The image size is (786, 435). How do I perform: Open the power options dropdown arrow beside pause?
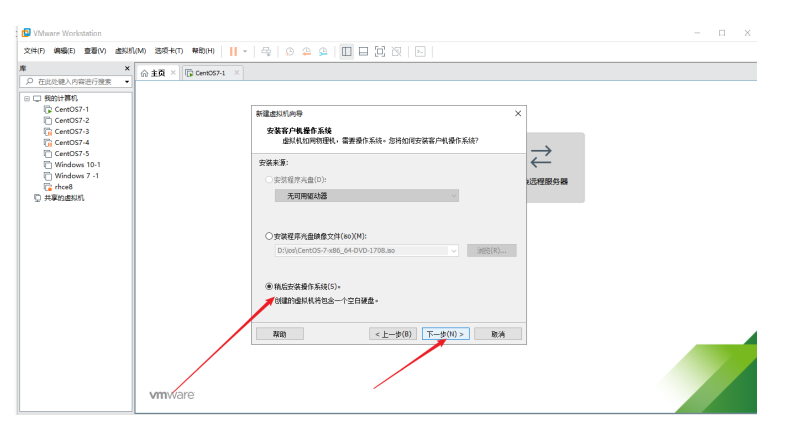(245, 52)
